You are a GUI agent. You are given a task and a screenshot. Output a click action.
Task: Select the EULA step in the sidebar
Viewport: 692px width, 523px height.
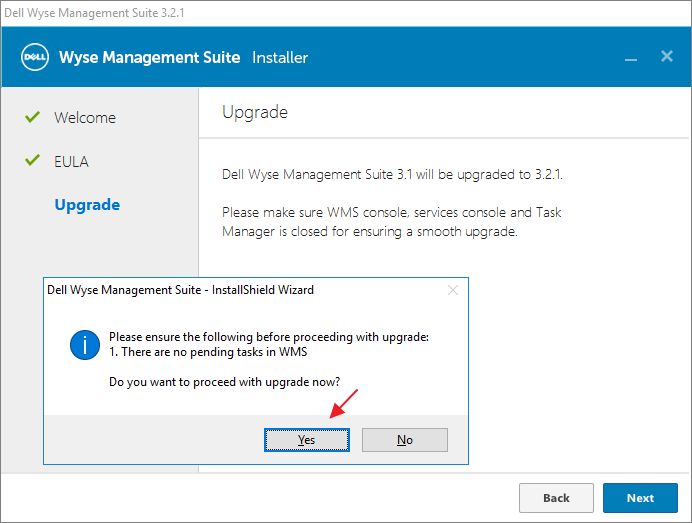click(x=71, y=161)
